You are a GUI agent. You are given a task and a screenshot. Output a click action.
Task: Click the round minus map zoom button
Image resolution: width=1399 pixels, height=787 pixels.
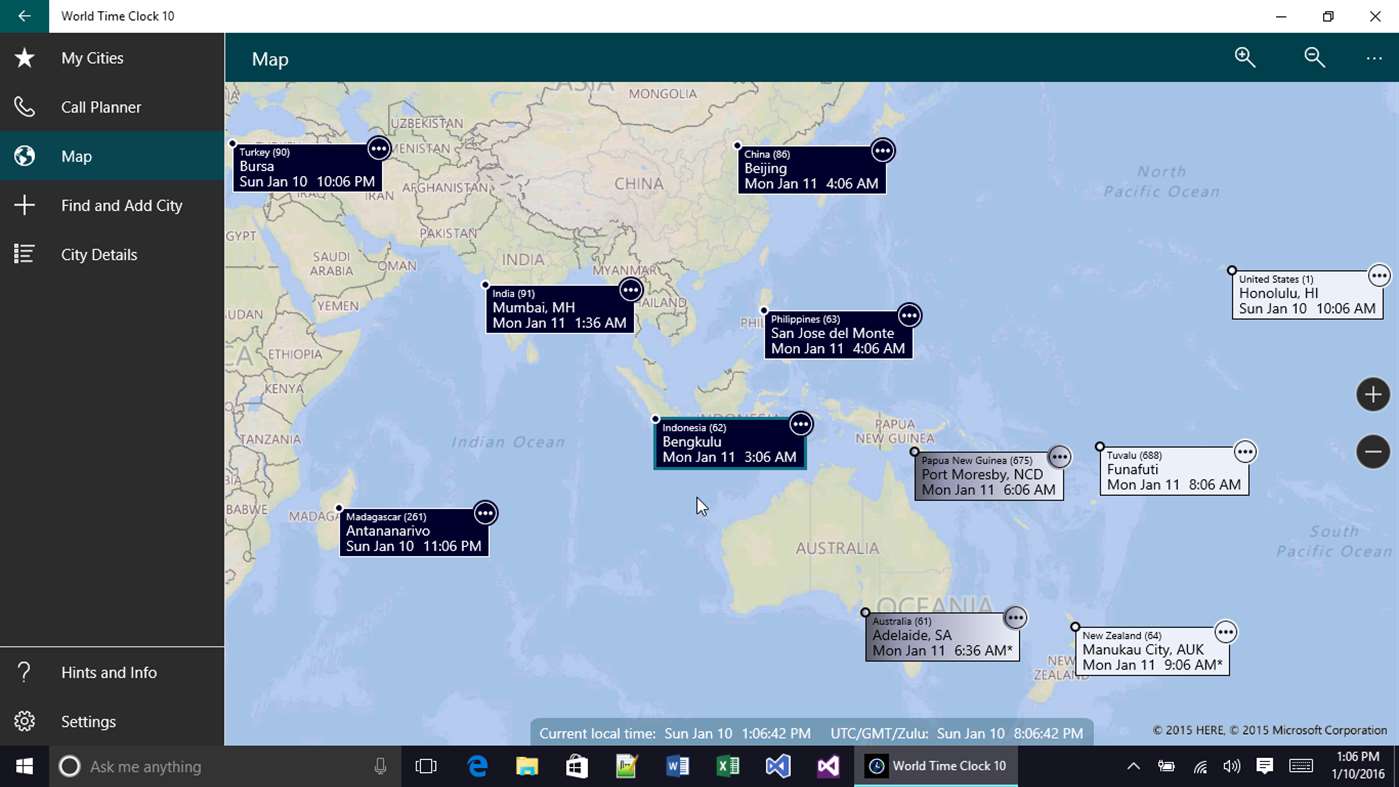click(x=1373, y=451)
